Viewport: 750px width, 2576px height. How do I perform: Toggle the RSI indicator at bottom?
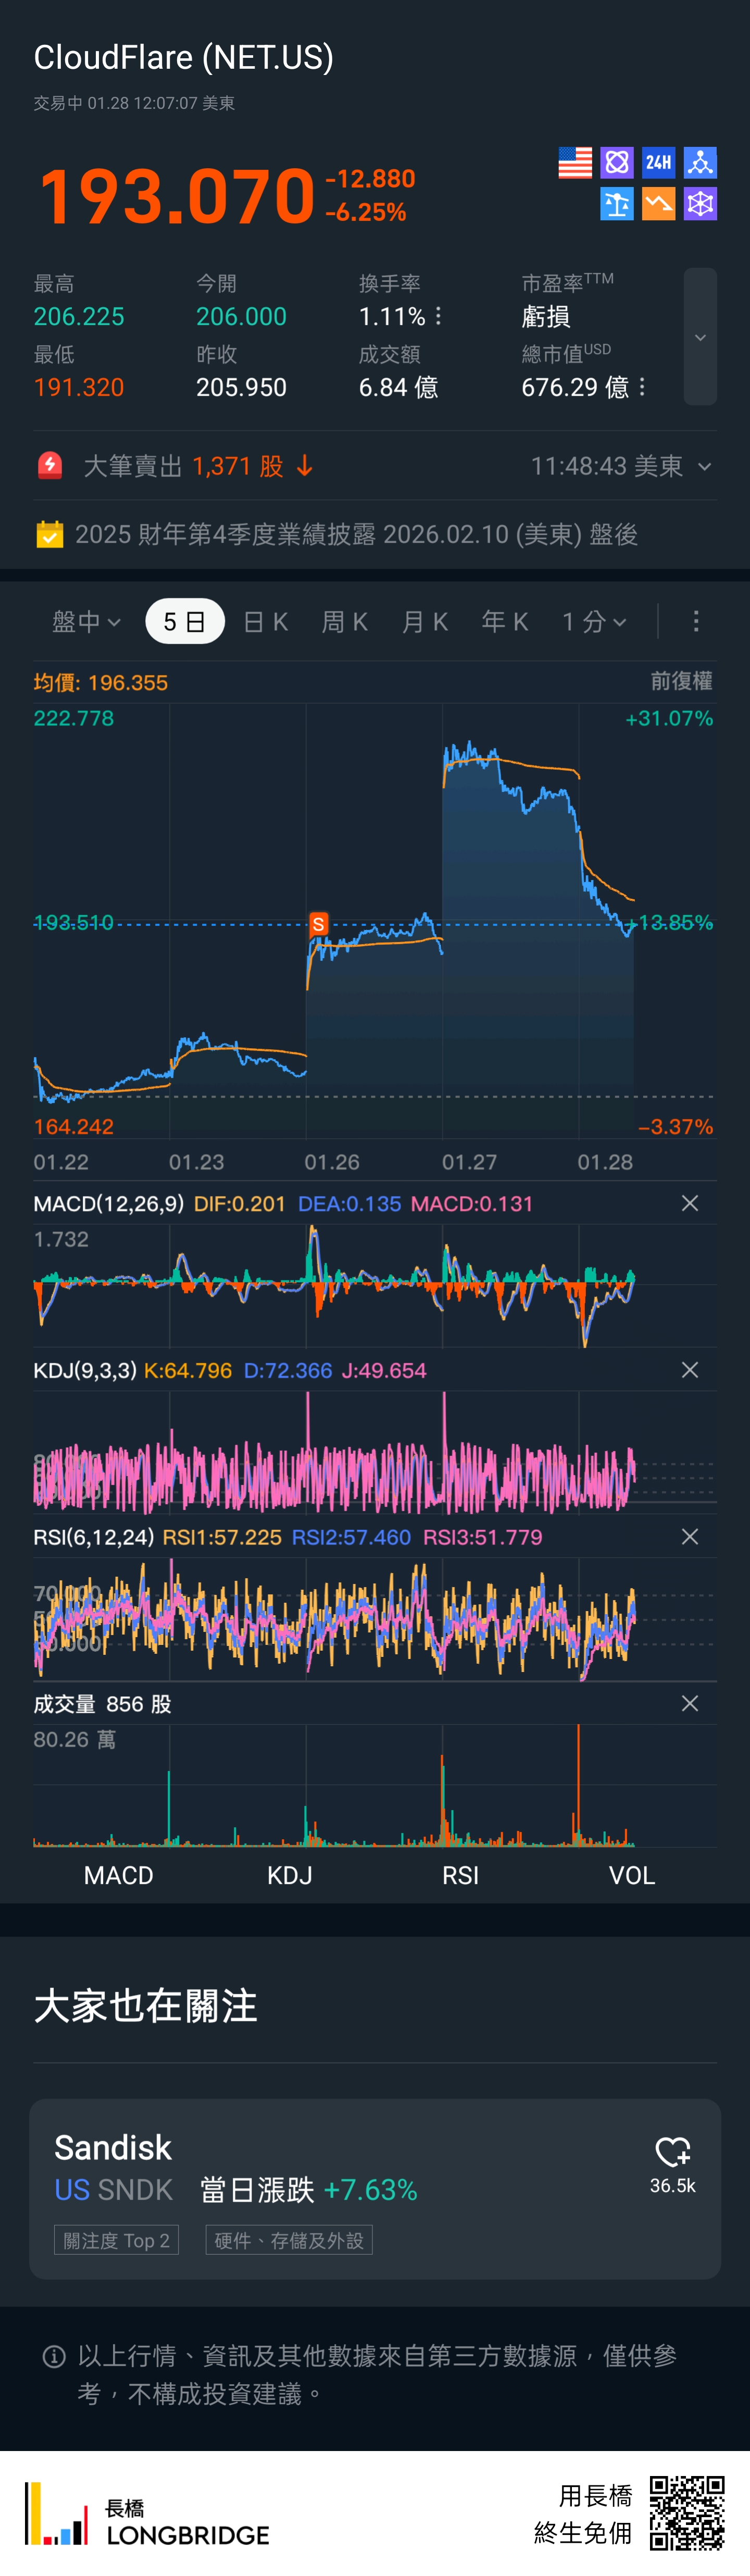coord(460,1875)
